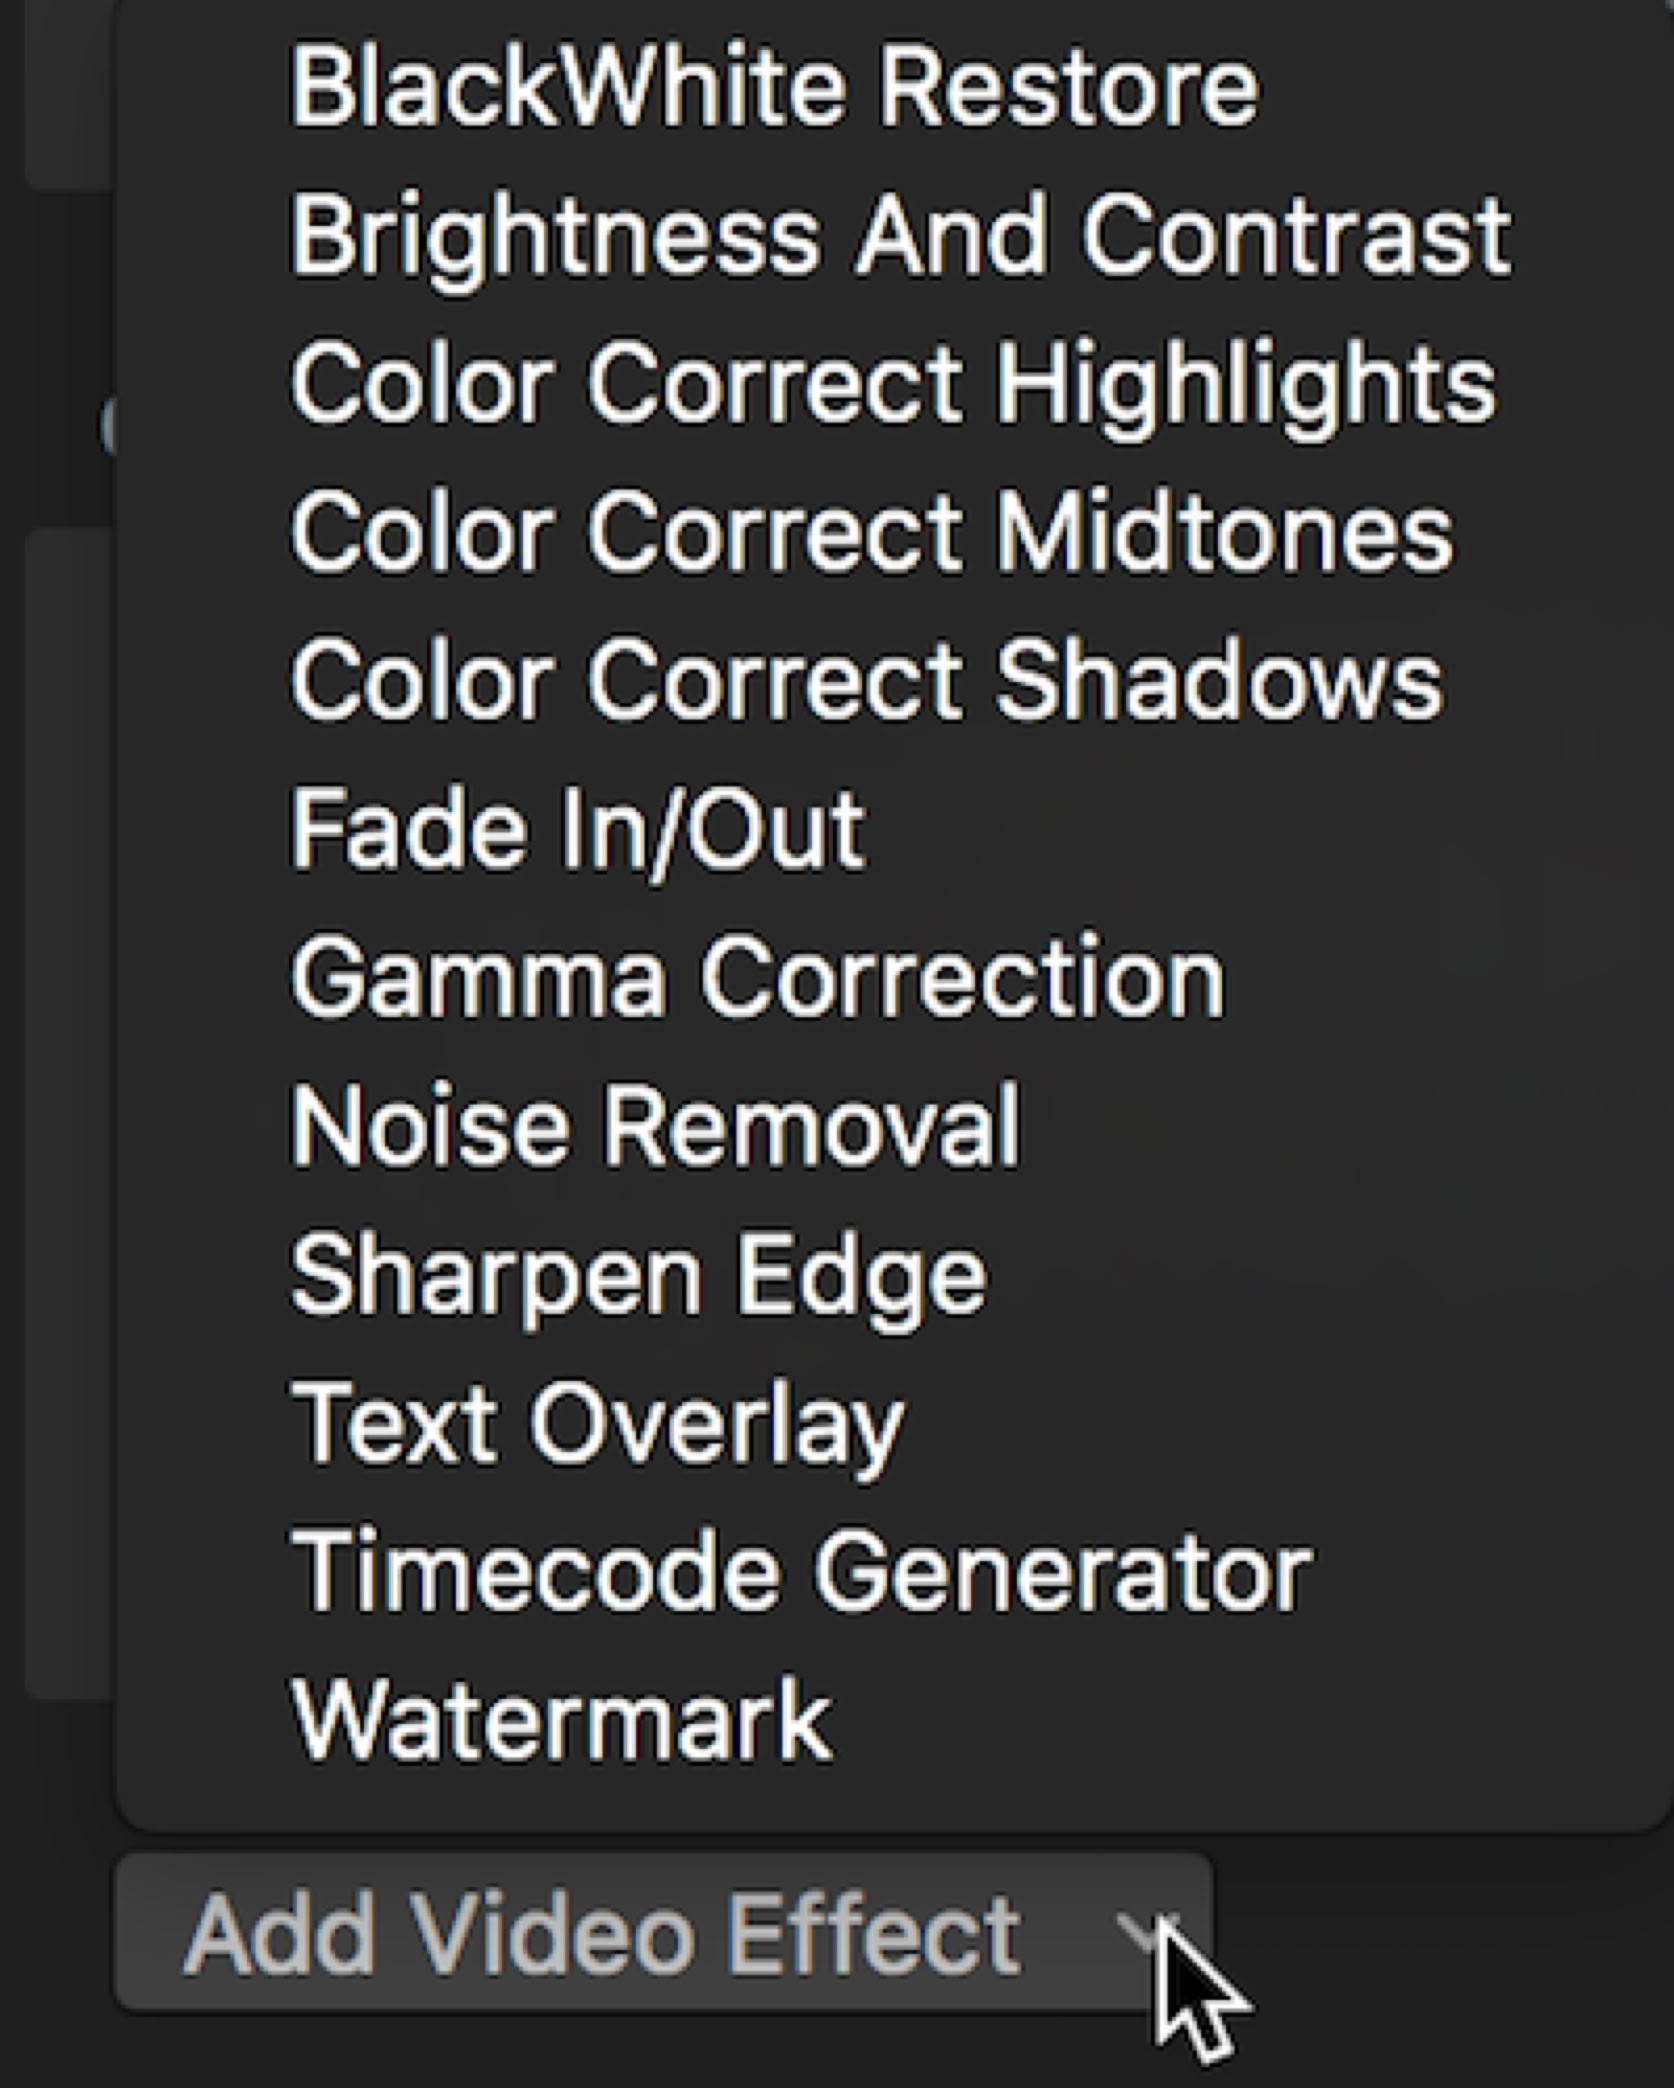
Task: Close the effects list via Add Video Effect
Action: tap(662, 1932)
